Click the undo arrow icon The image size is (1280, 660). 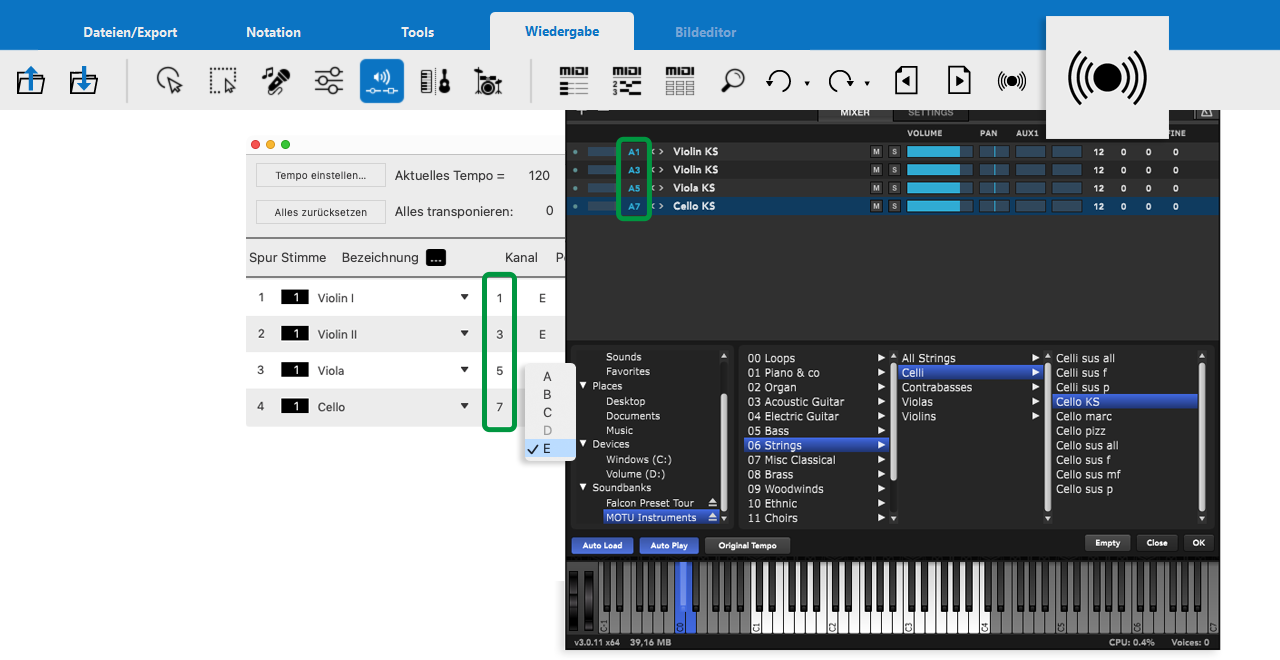click(778, 81)
